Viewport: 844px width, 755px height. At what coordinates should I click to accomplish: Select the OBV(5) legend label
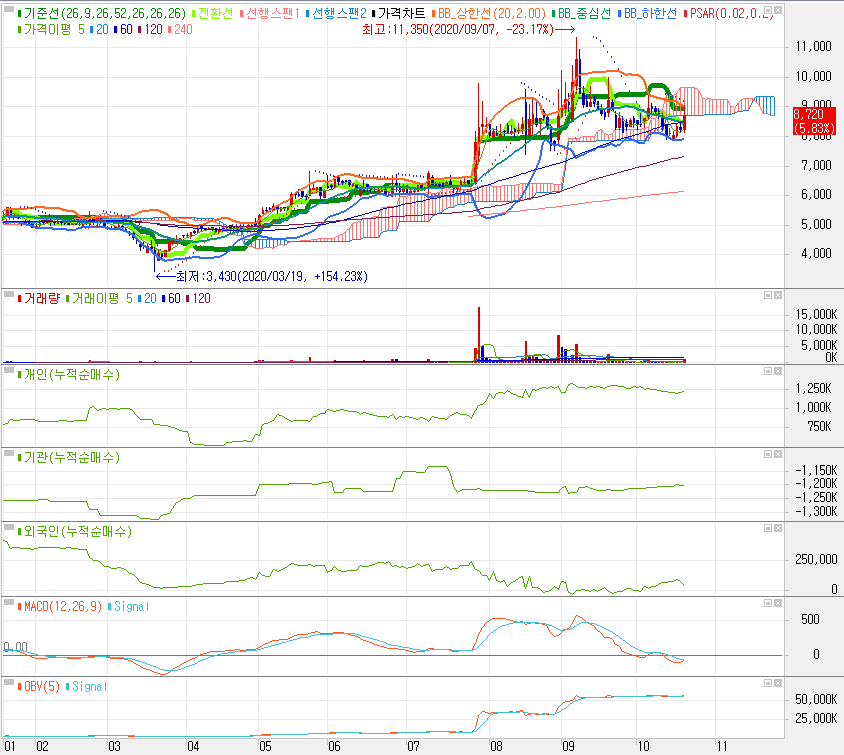pos(39,687)
